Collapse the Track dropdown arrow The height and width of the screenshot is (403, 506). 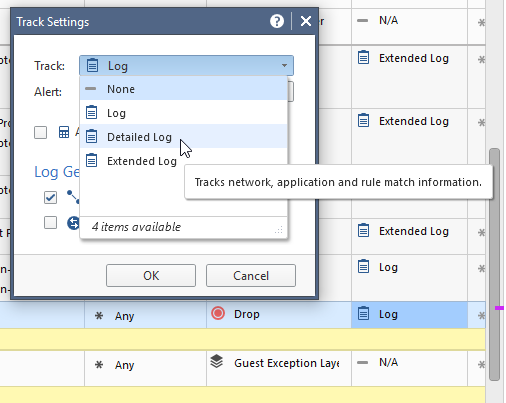(x=284, y=65)
